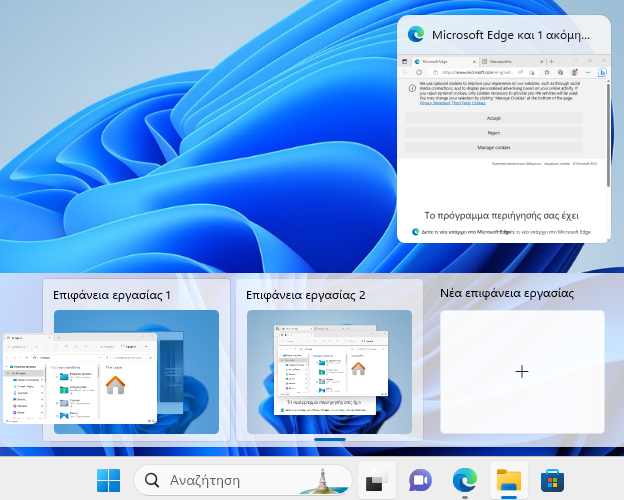
Task: Click the Bing sidebar icon in Edge preview
Action: coord(602,72)
